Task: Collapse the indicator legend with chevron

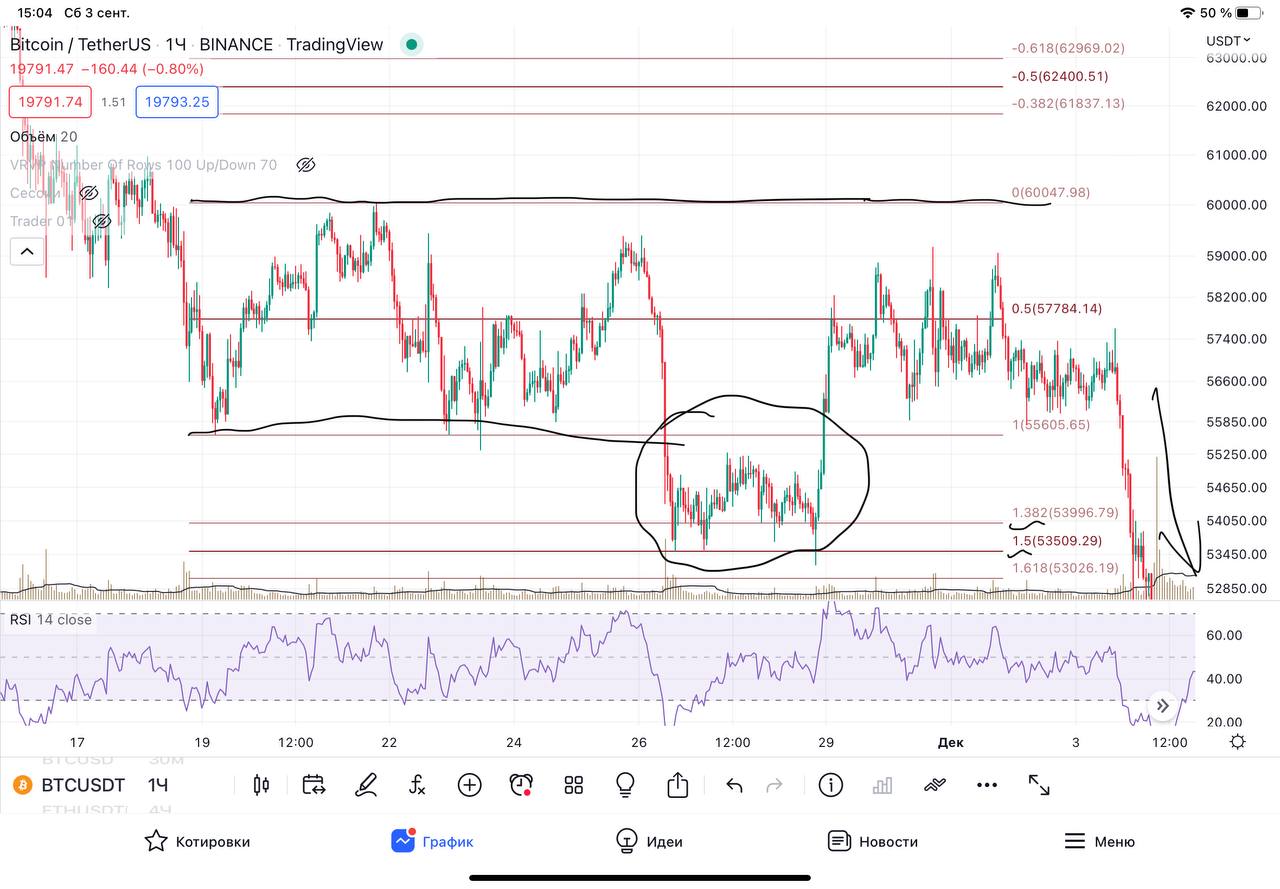Action: 27,251
